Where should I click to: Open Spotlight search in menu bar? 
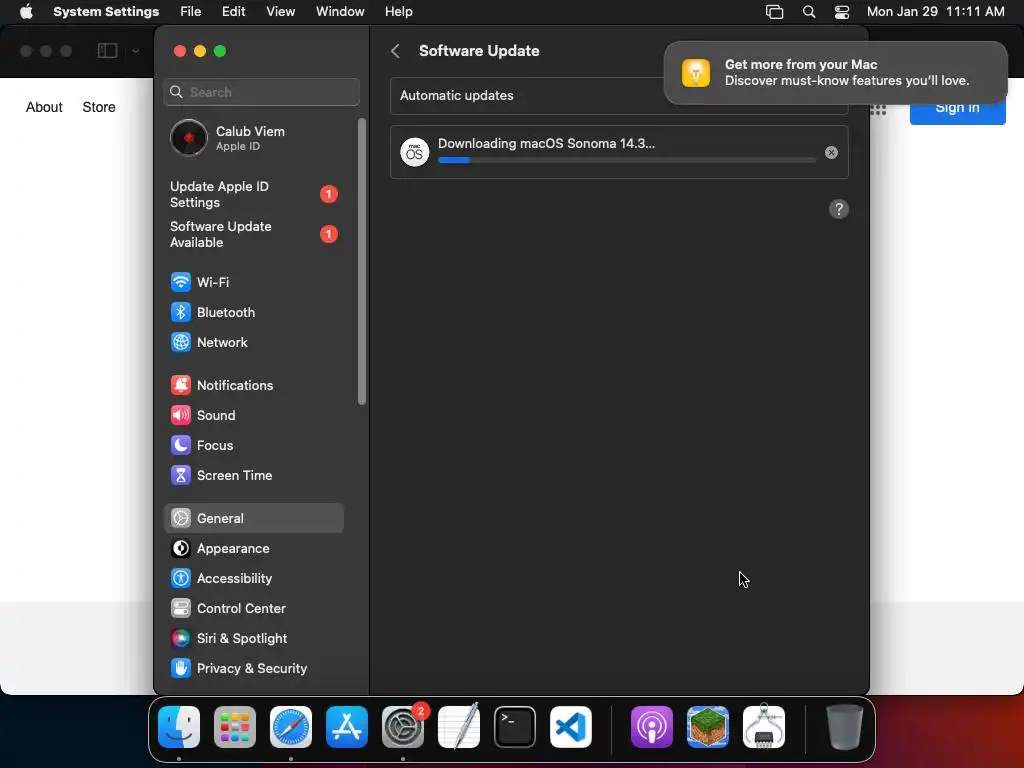pos(808,12)
